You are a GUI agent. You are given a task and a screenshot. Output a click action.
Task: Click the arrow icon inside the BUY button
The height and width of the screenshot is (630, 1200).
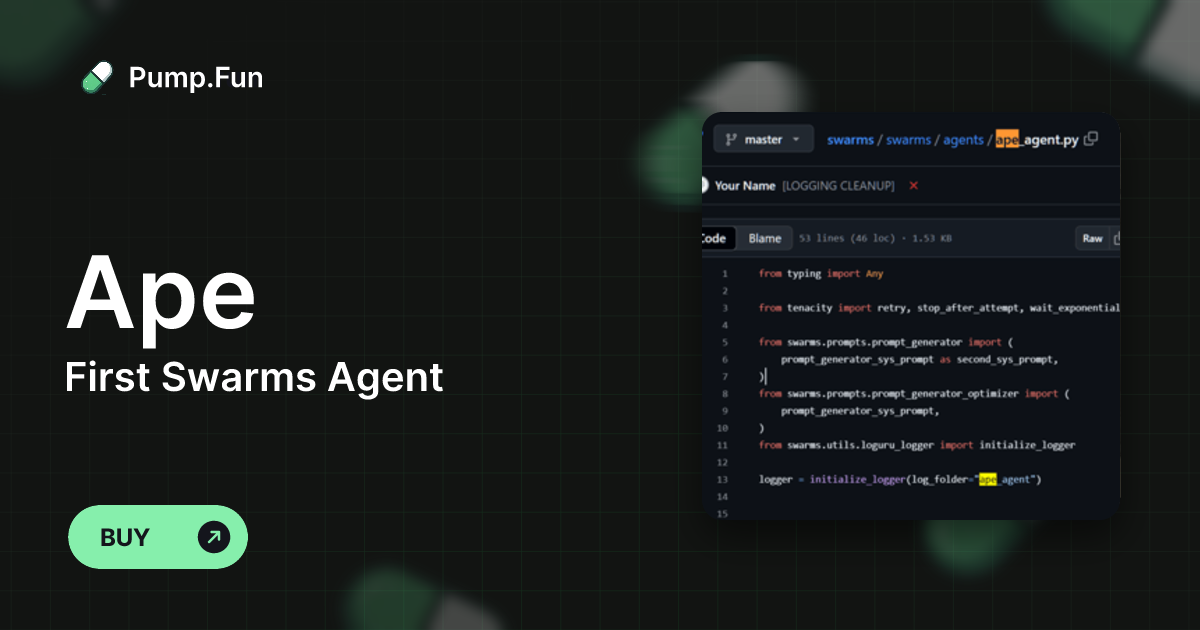pos(214,537)
